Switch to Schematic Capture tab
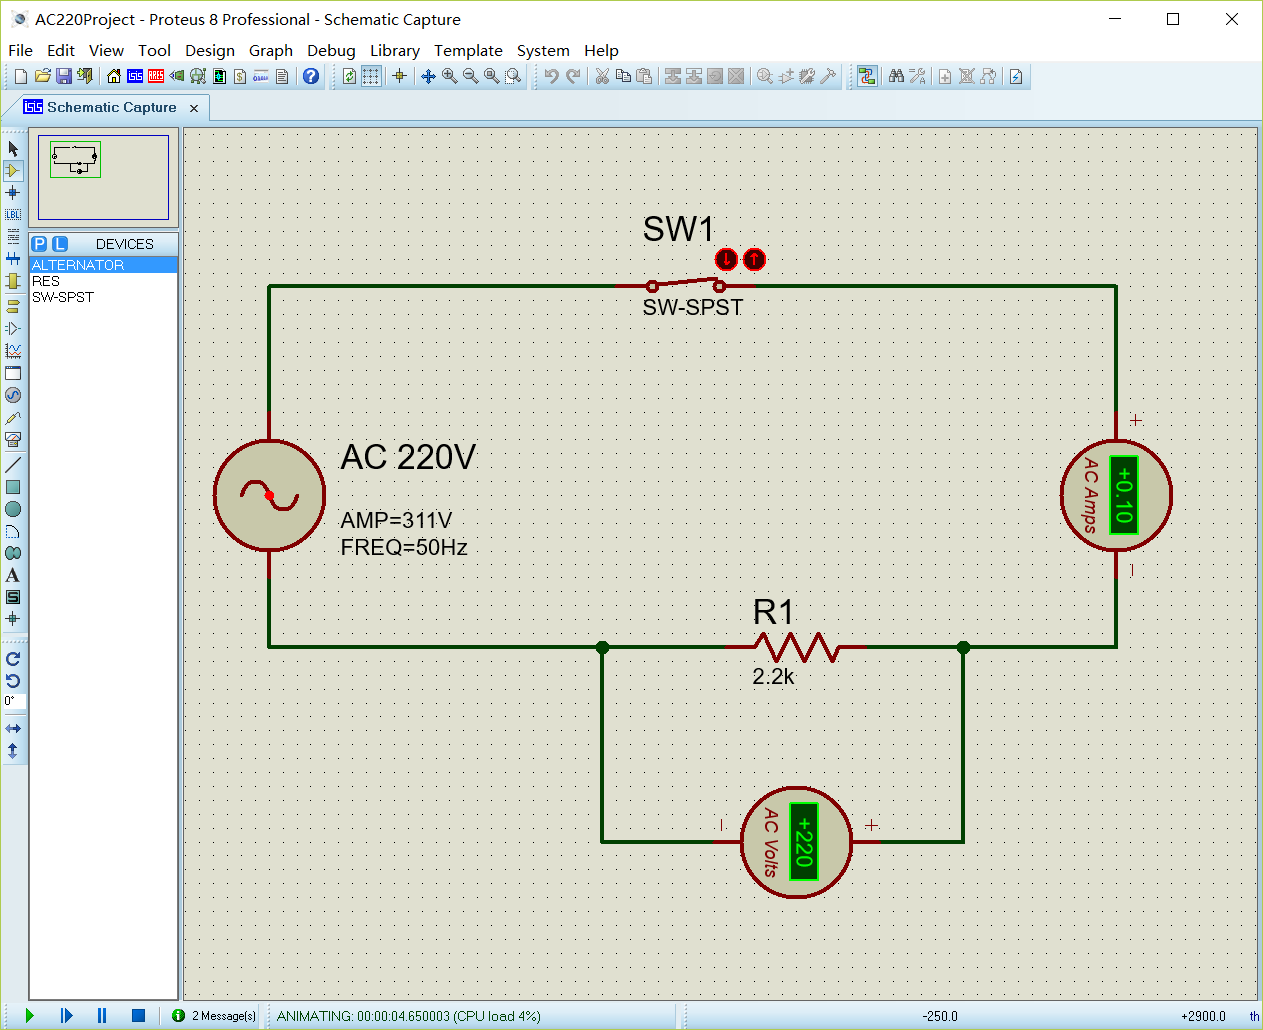Image resolution: width=1263 pixels, height=1030 pixels. point(110,108)
